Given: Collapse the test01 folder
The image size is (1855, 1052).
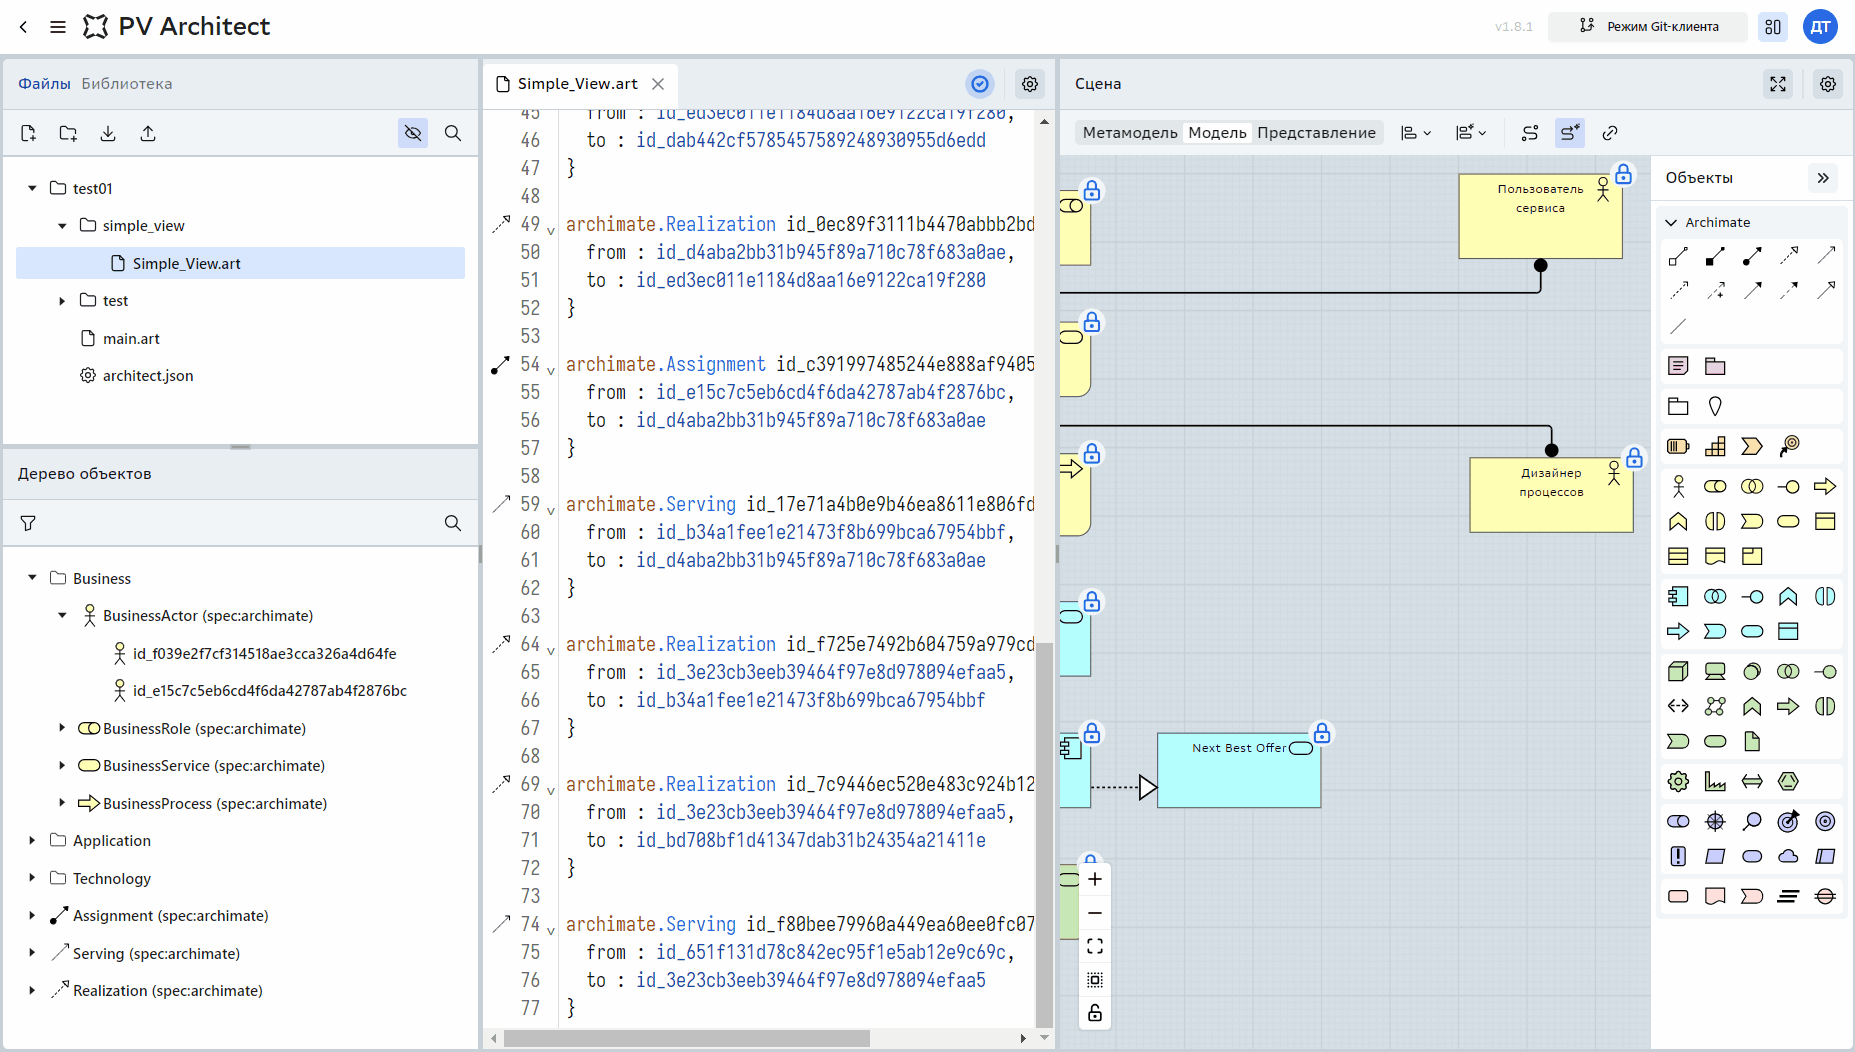Looking at the screenshot, I should (x=32, y=188).
